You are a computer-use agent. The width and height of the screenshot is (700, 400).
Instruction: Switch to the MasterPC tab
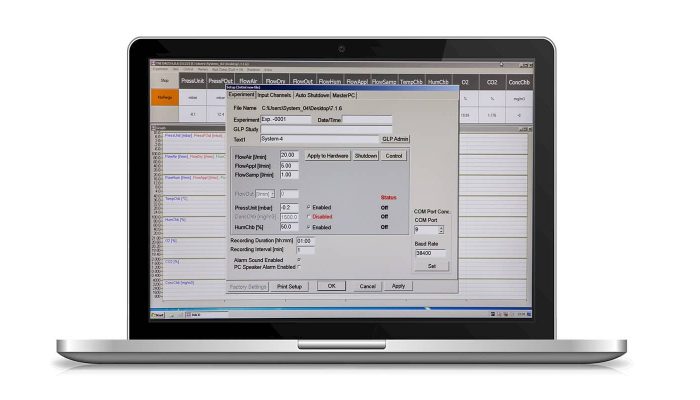(x=343, y=95)
